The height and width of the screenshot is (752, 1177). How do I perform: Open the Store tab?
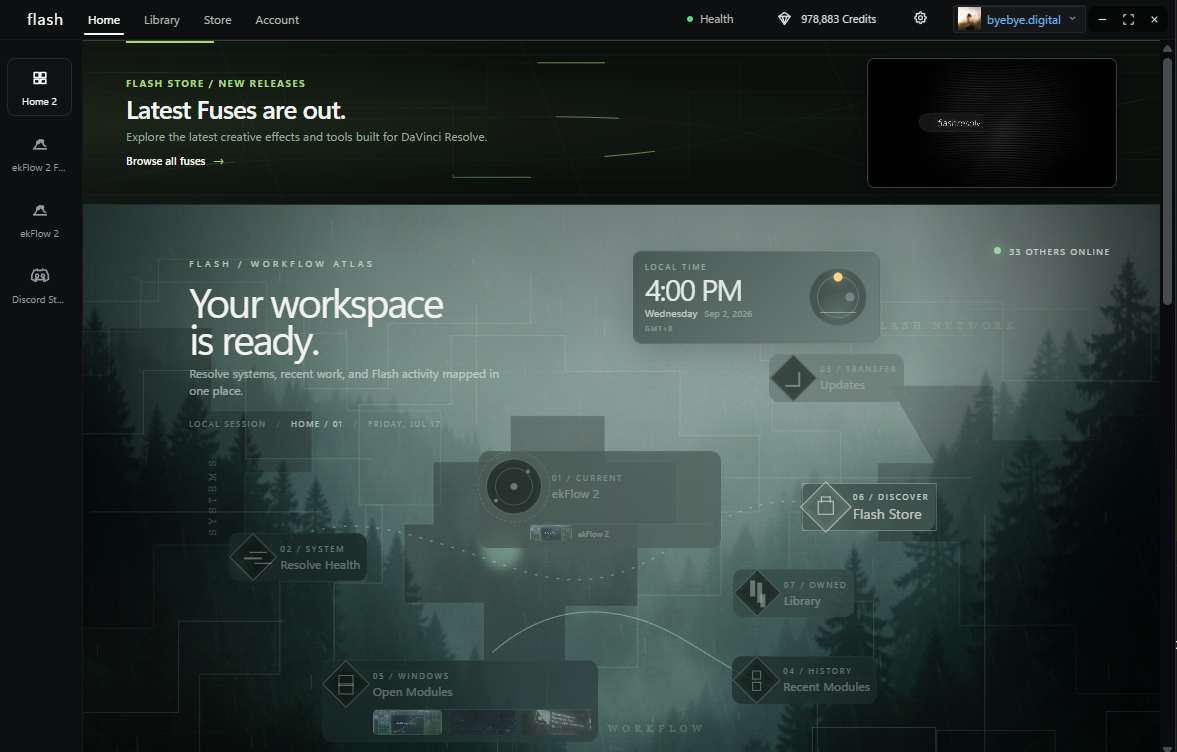pyautogui.click(x=218, y=20)
